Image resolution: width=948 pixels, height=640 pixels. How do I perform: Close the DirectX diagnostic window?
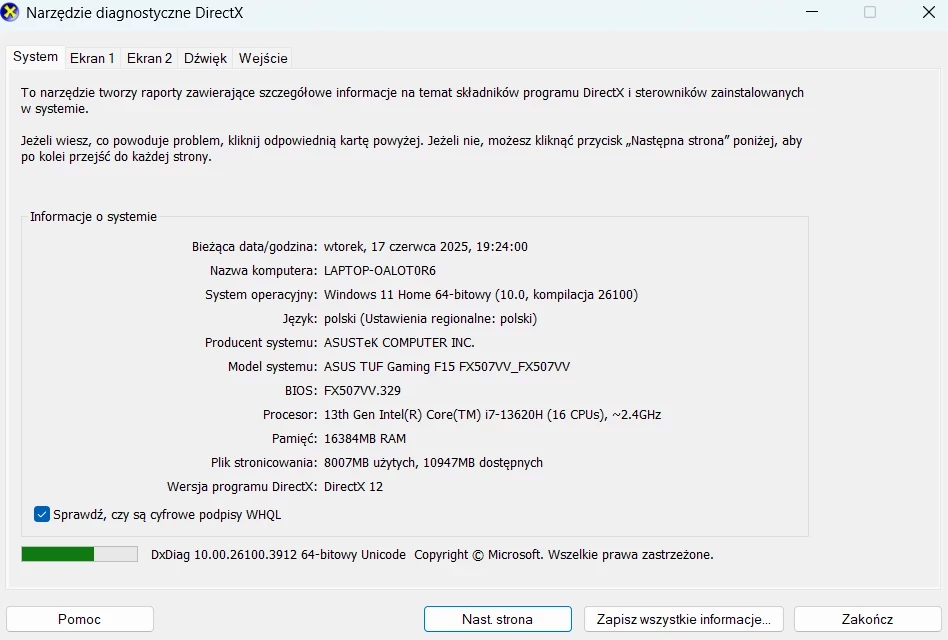click(x=929, y=12)
